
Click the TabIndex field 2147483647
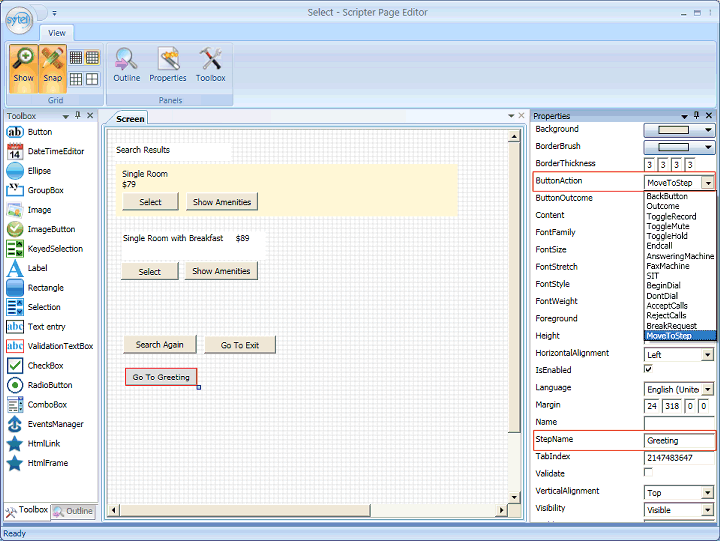pyautogui.click(x=679, y=458)
